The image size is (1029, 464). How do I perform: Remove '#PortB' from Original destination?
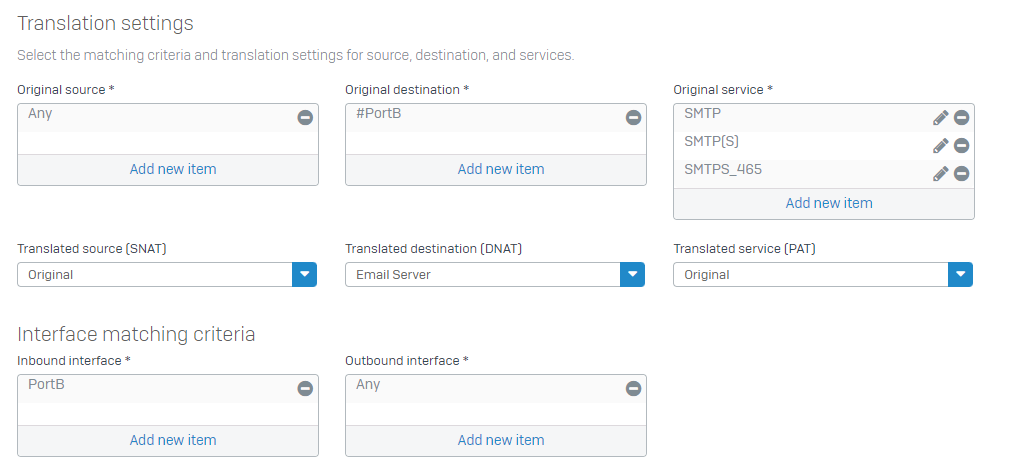[x=633, y=117]
